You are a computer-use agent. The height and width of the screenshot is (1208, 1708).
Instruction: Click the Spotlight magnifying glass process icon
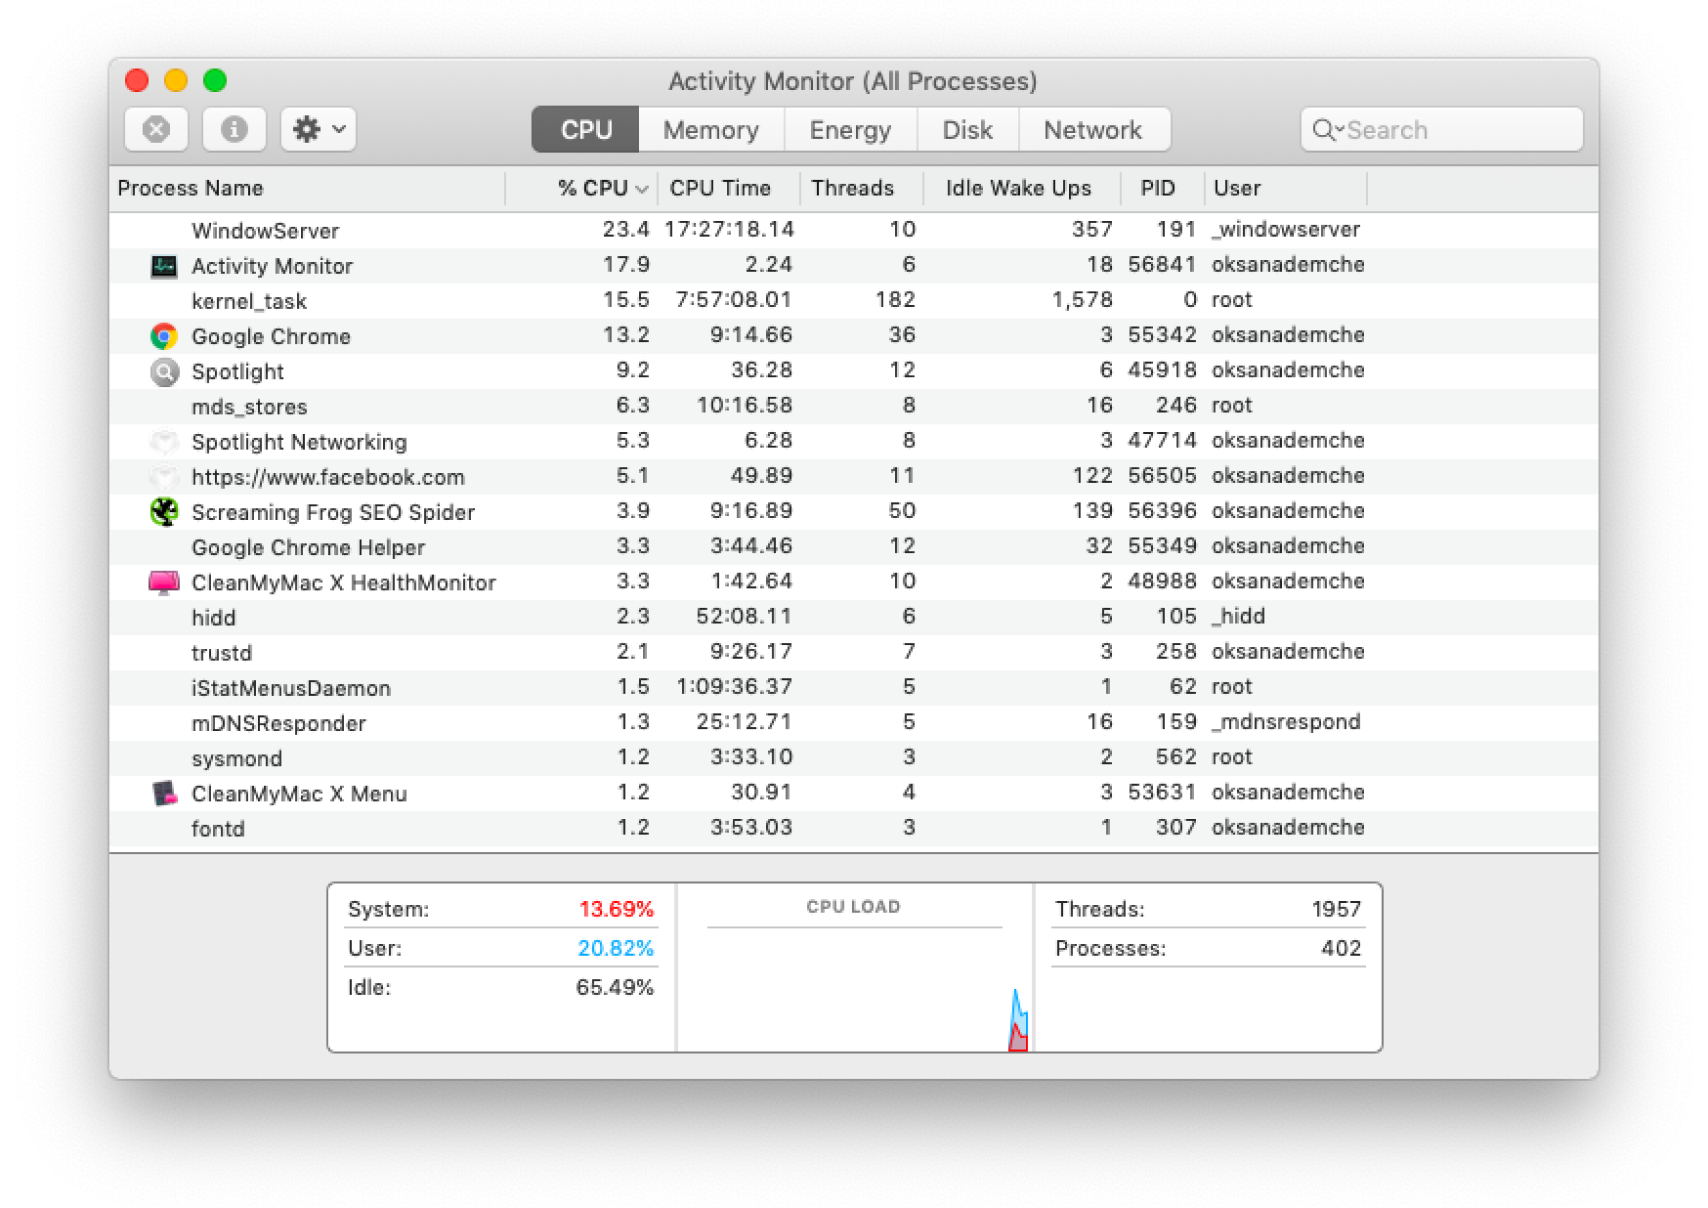[162, 371]
